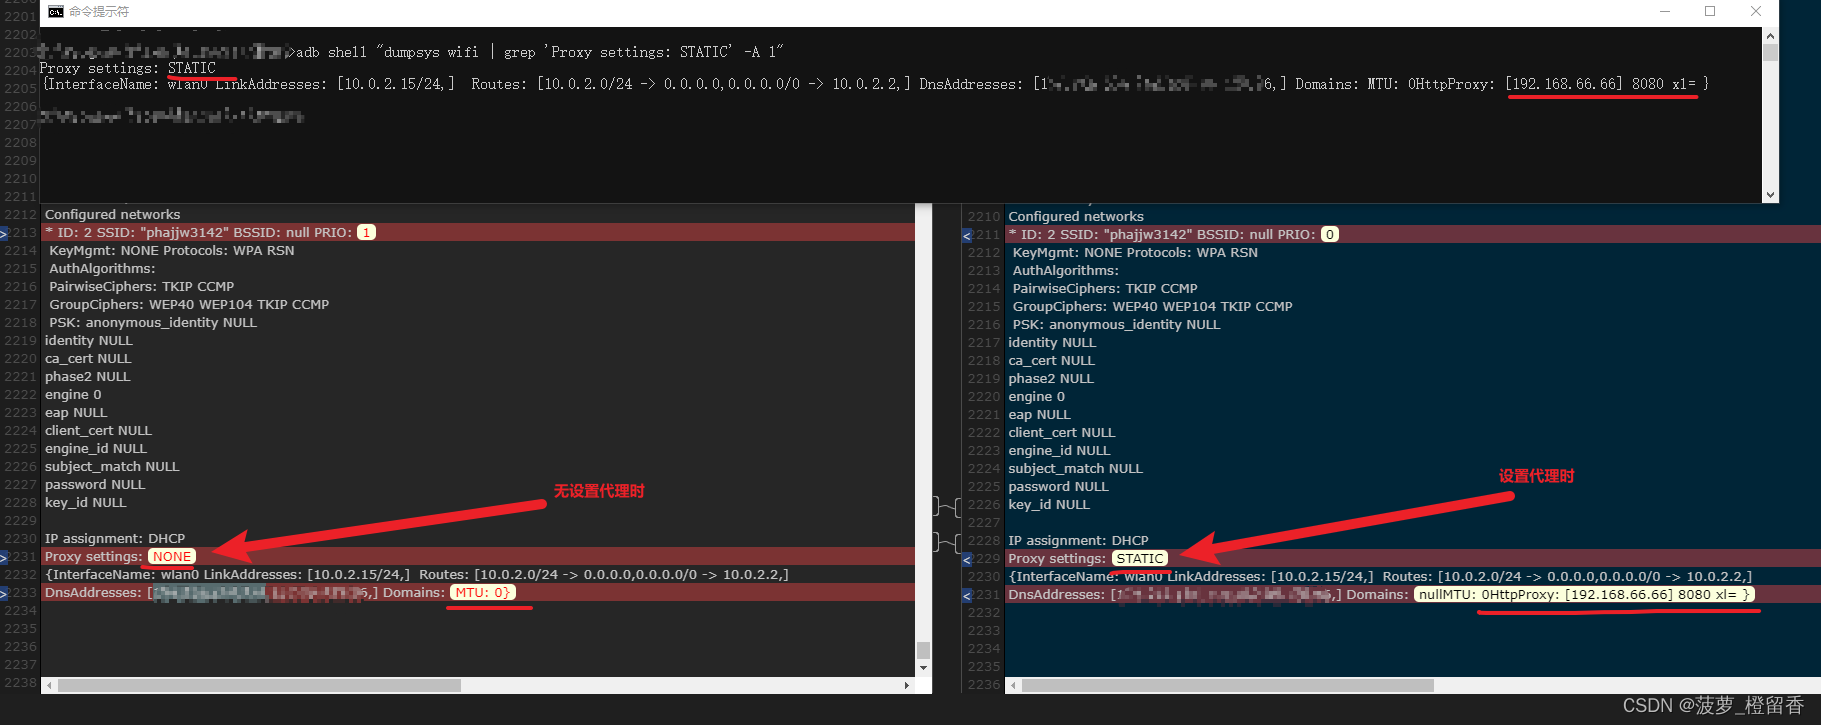
Task: Click 'eap NULL' on left line 2223
Action: 76,413
